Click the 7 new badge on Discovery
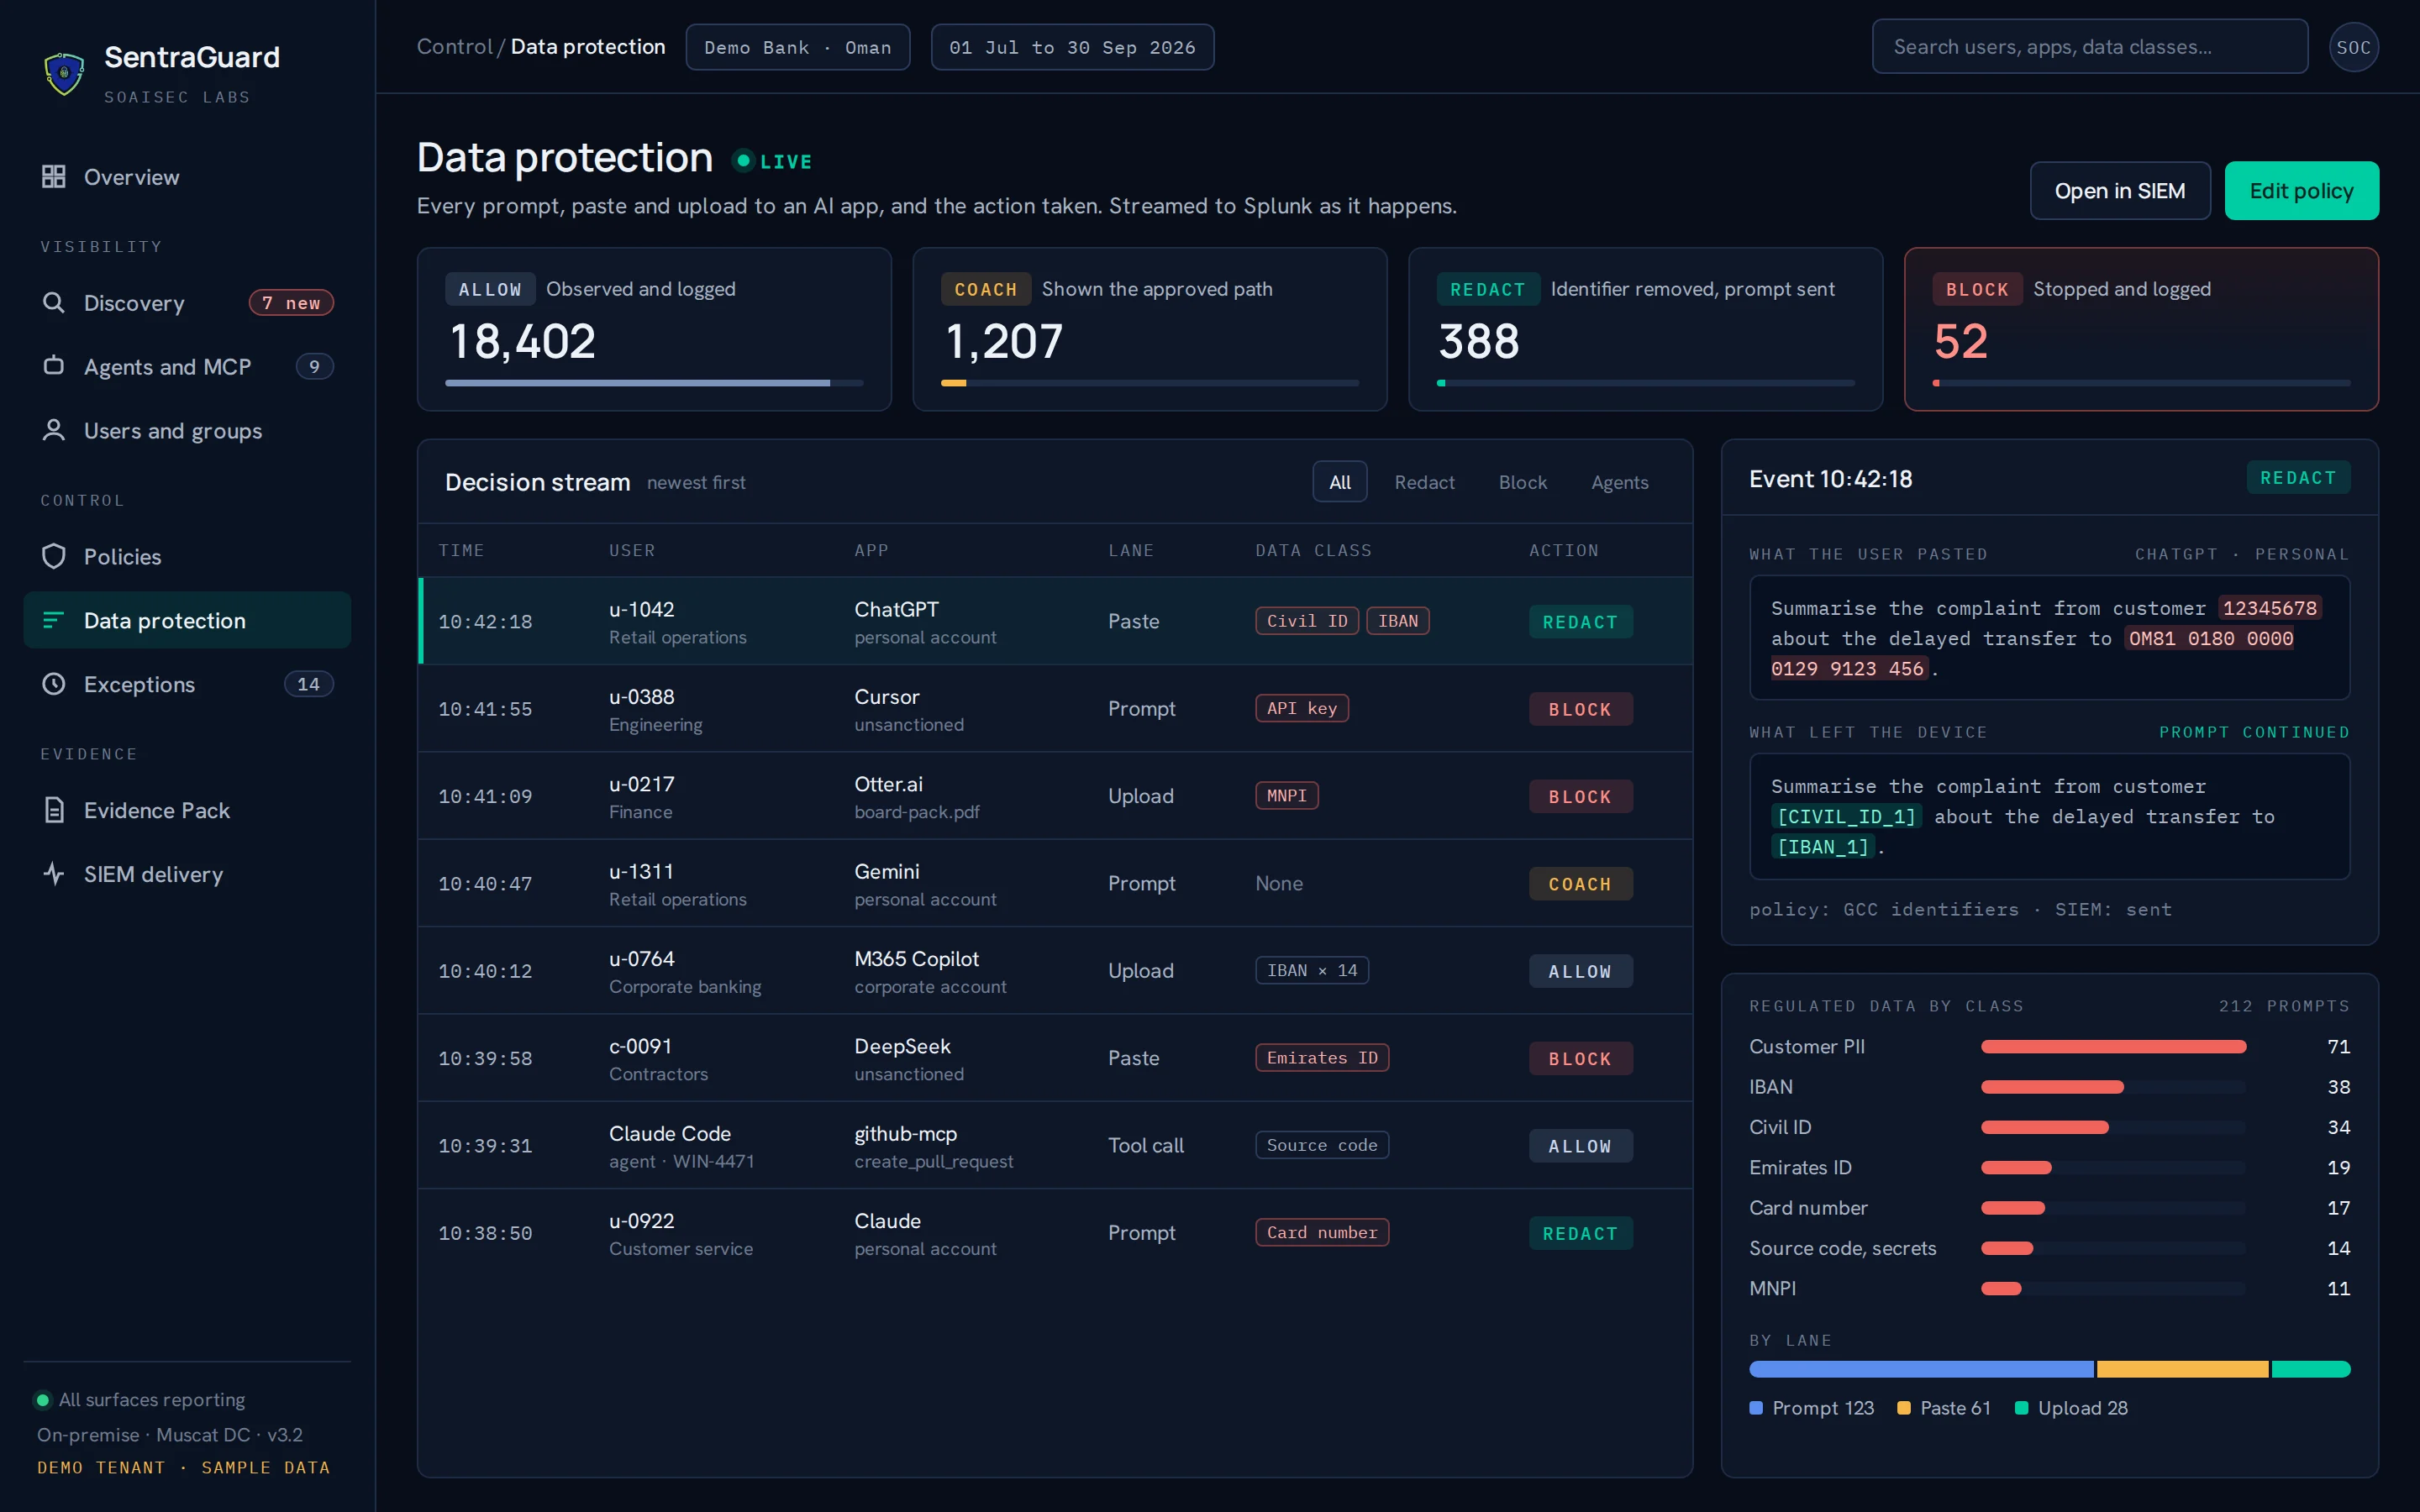2420x1512 pixels. tap(291, 303)
